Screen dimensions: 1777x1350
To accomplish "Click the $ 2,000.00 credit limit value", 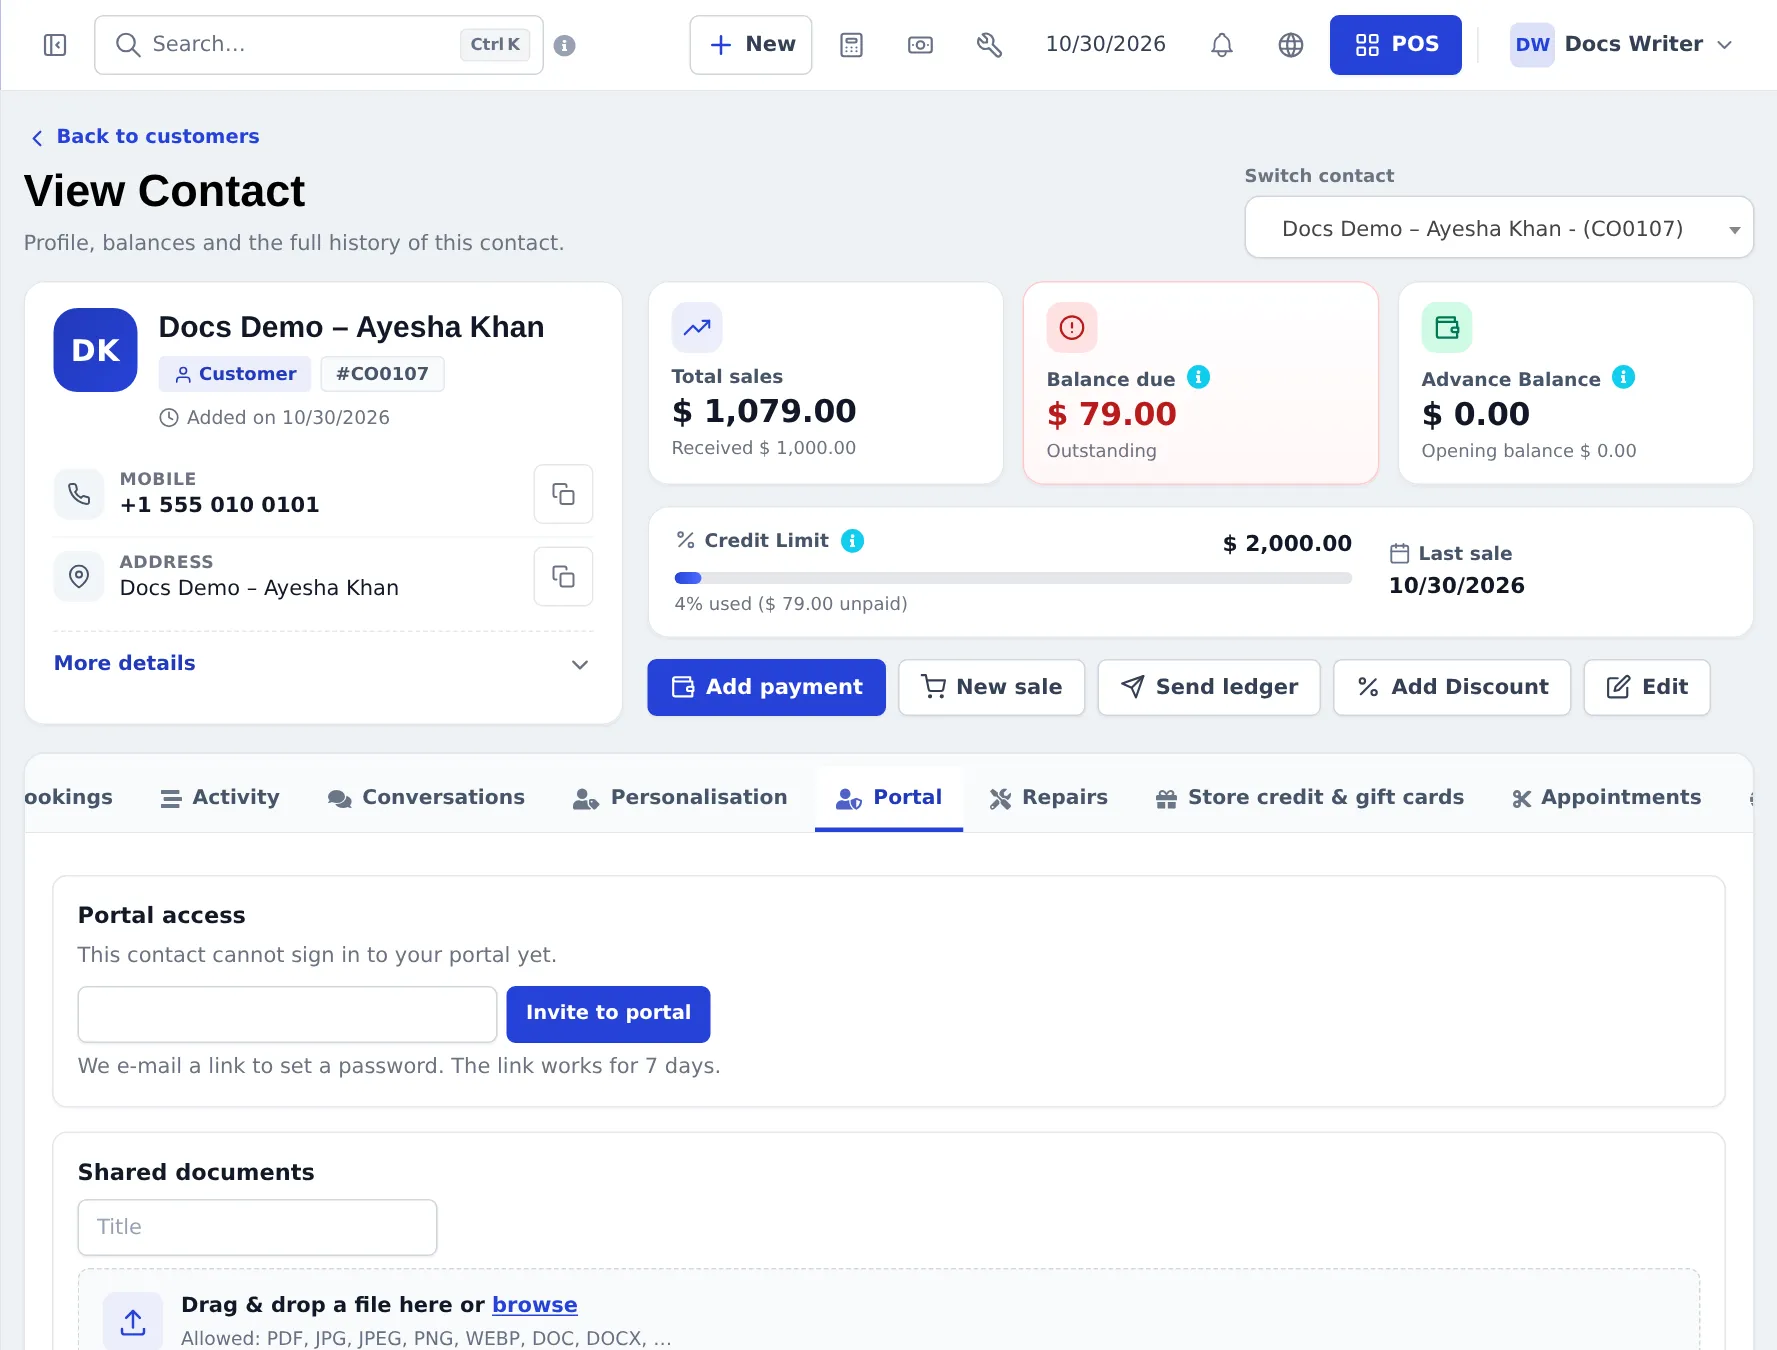I will pyautogui.click(x=1287, y=544).
